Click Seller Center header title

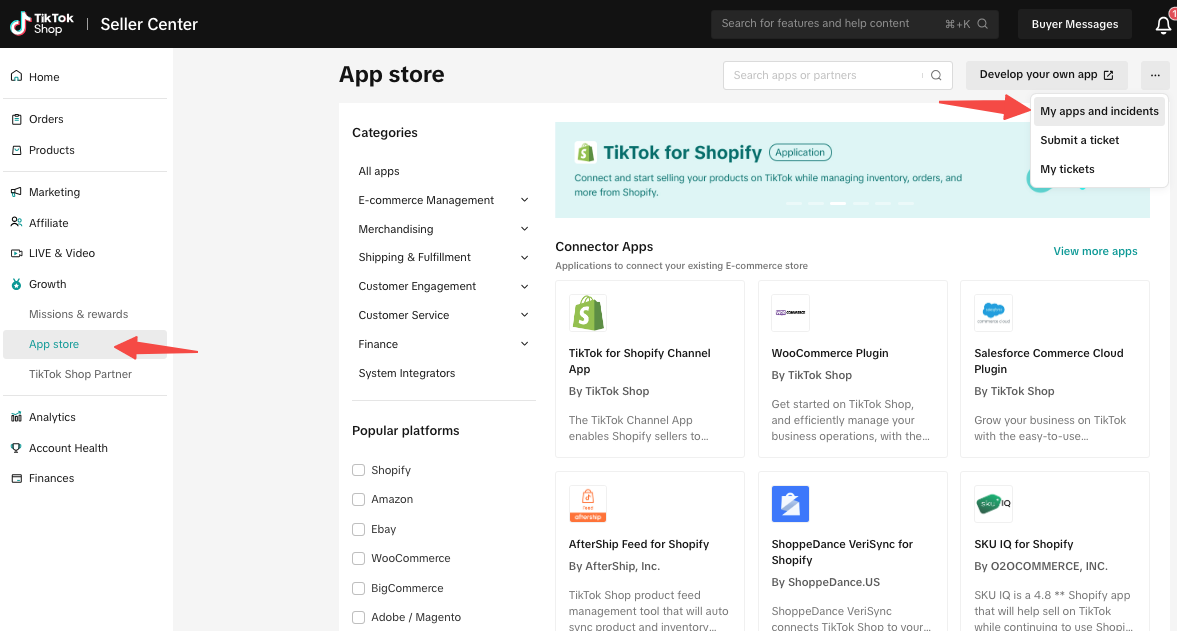pyautogui.click(x=149, y=24)
